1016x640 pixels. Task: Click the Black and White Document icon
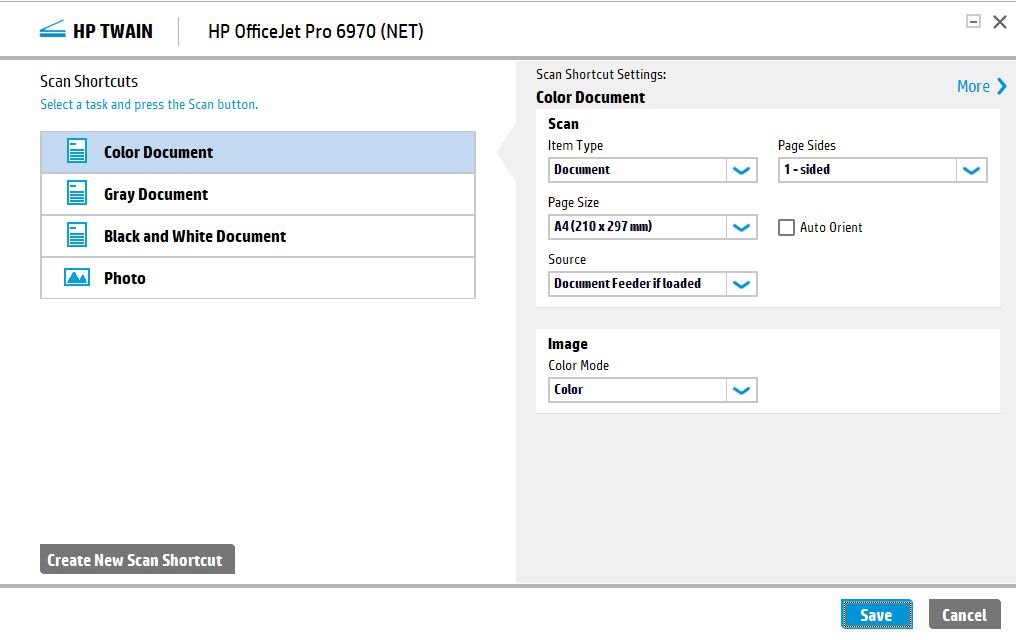[x=77, y=236]
